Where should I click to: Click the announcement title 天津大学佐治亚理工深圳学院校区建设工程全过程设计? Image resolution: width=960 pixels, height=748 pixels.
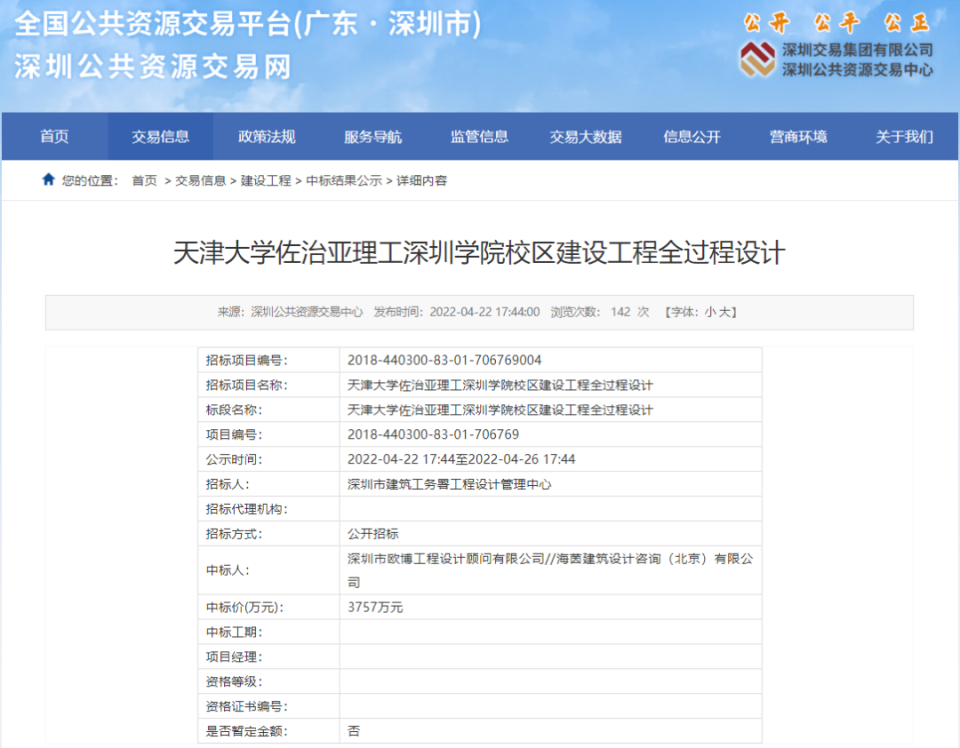point(480,255)
